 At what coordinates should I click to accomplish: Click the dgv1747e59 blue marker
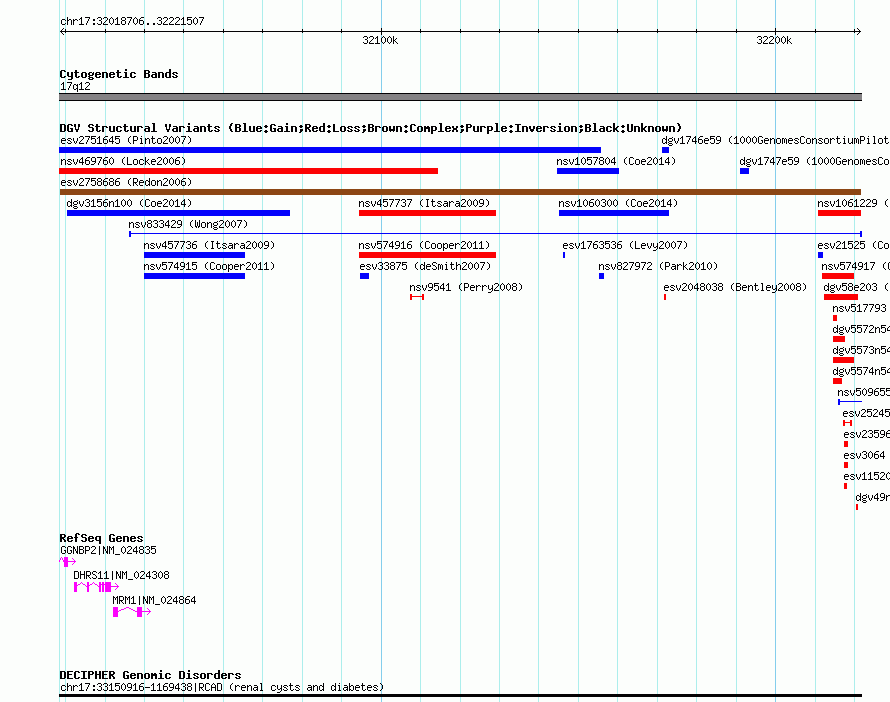tap(745, 171)
